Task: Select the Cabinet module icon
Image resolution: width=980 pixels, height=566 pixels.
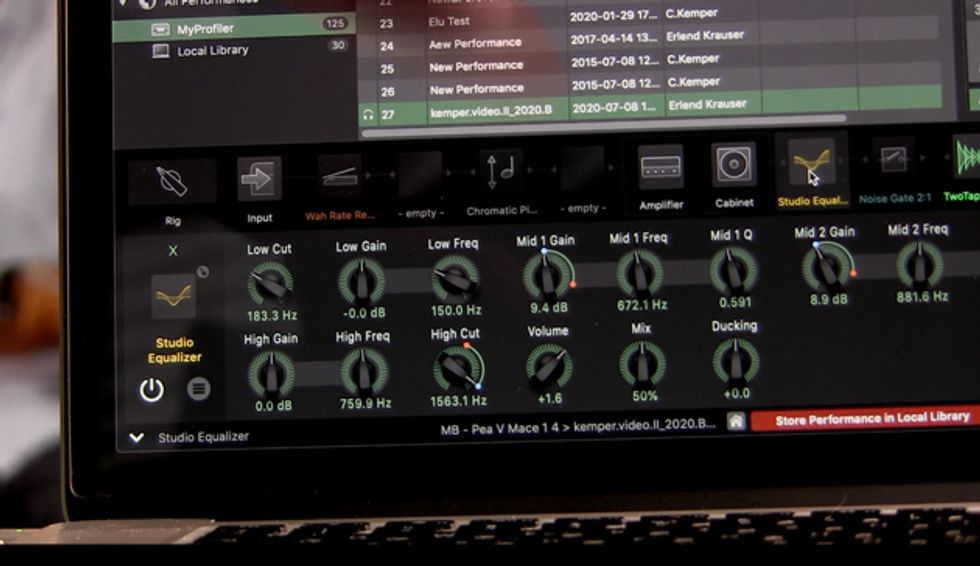Action: click(734, 165)
